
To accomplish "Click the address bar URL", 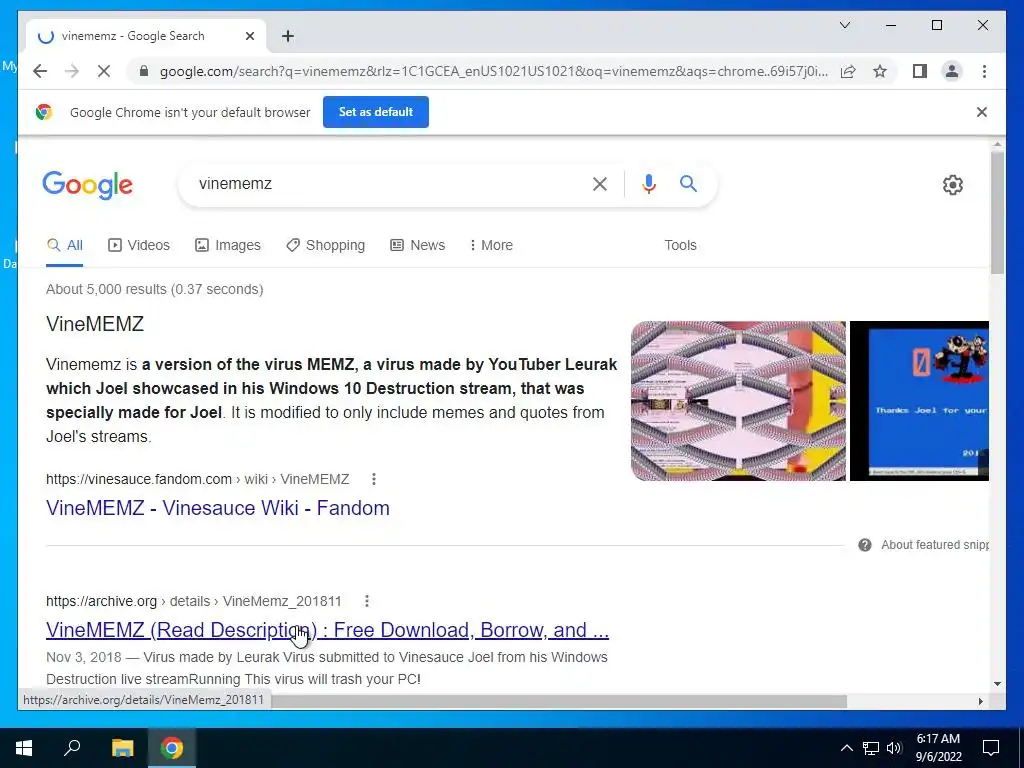I will coord(494,71).
